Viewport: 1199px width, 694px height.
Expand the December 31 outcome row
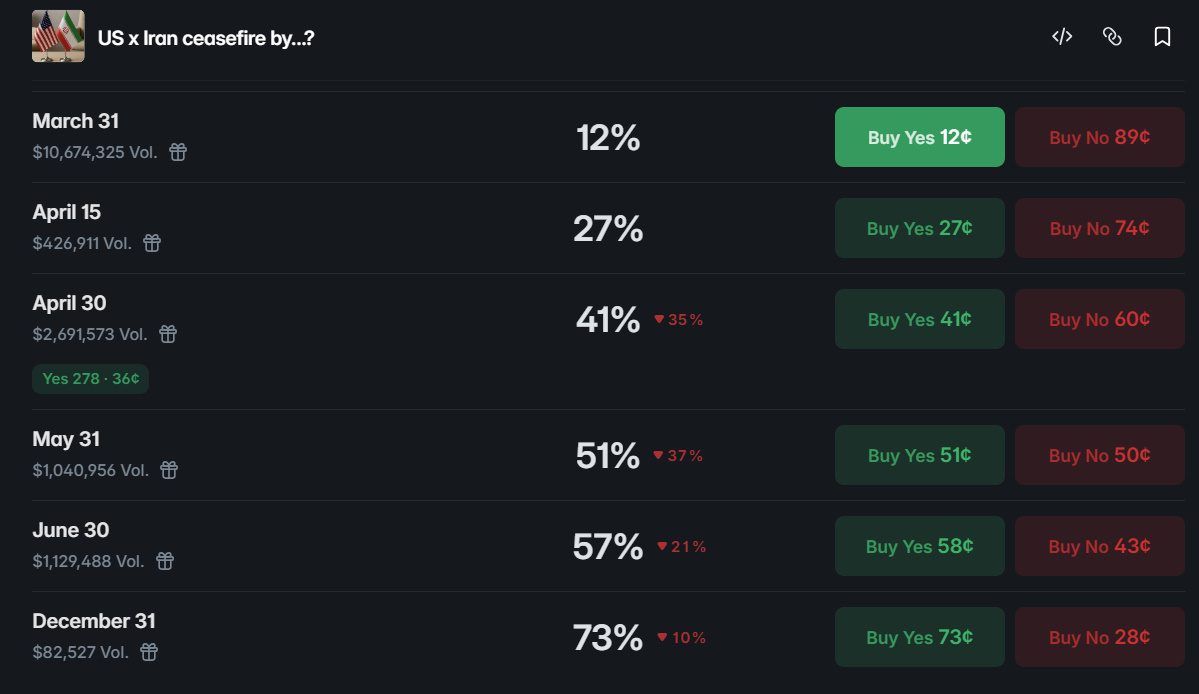click(x=94, y=621)
